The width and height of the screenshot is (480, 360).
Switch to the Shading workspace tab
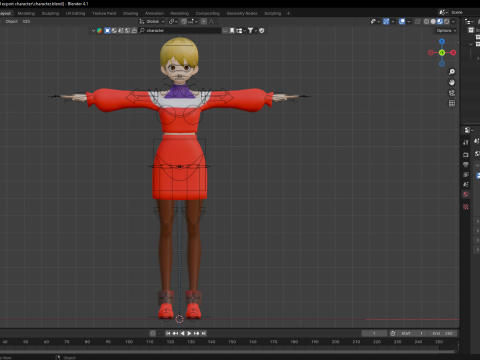[130, 13]
